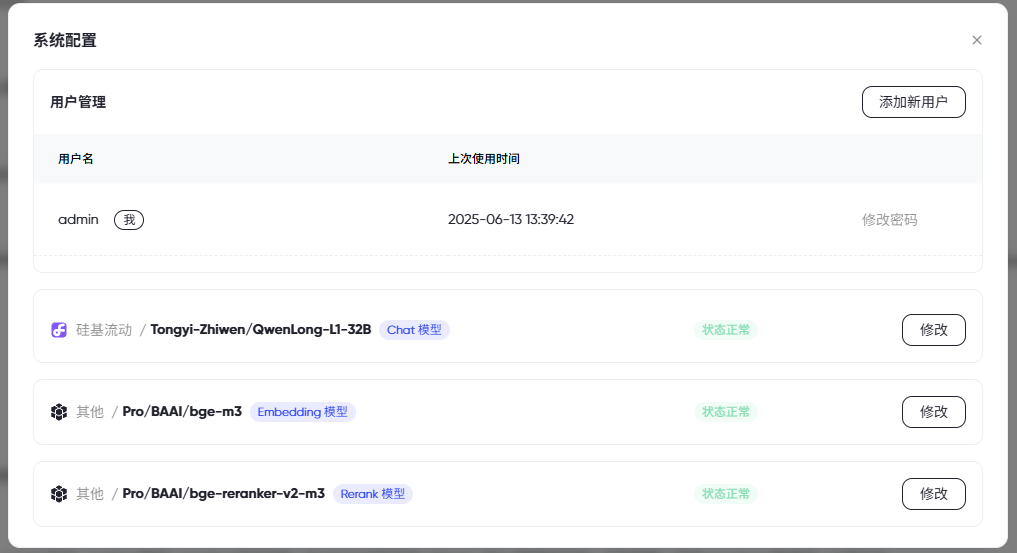Click the 上次使用时间 column header
The width and height of the screenshot is (1017, 553).
[484, 159]
